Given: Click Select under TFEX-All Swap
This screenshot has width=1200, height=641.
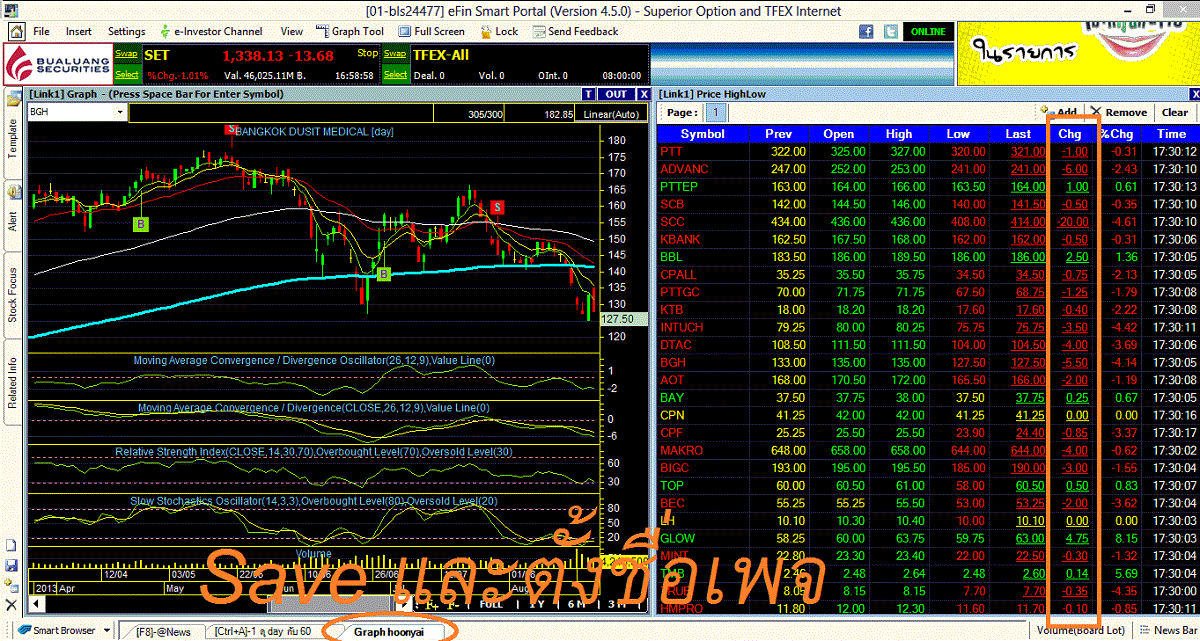Looking at the screenshot, I should tap(396, 75).
